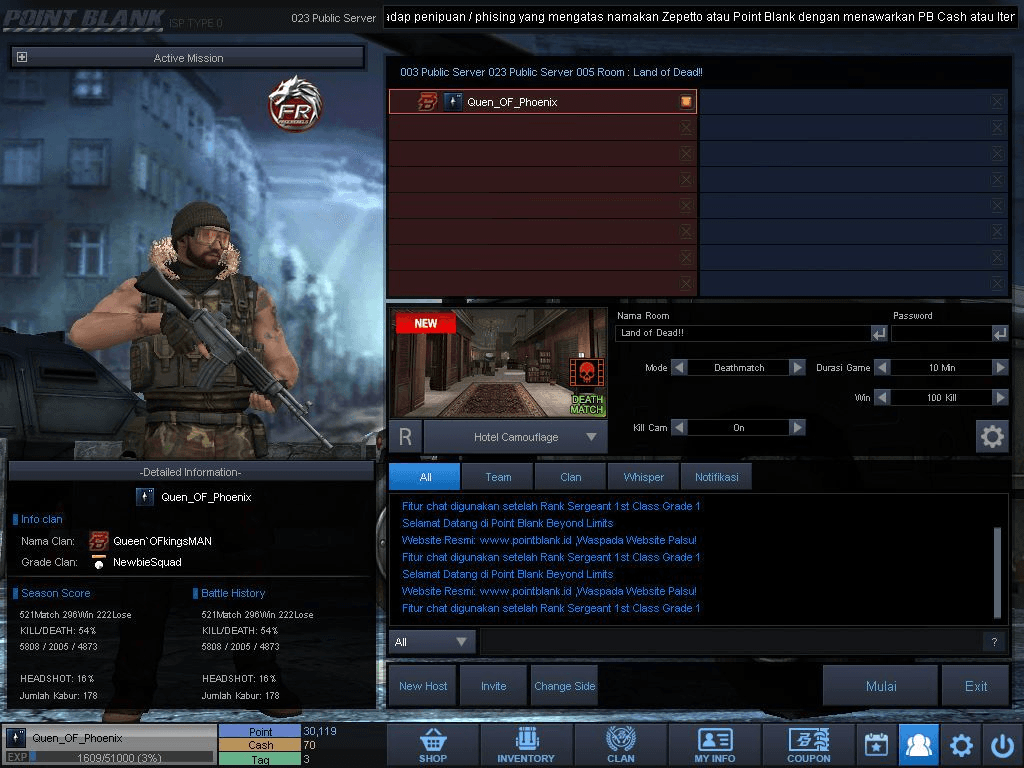Click the orange host badge beside Quen_OF_Phoenix
Screen dimensions: 1024x768
(686, 101)
